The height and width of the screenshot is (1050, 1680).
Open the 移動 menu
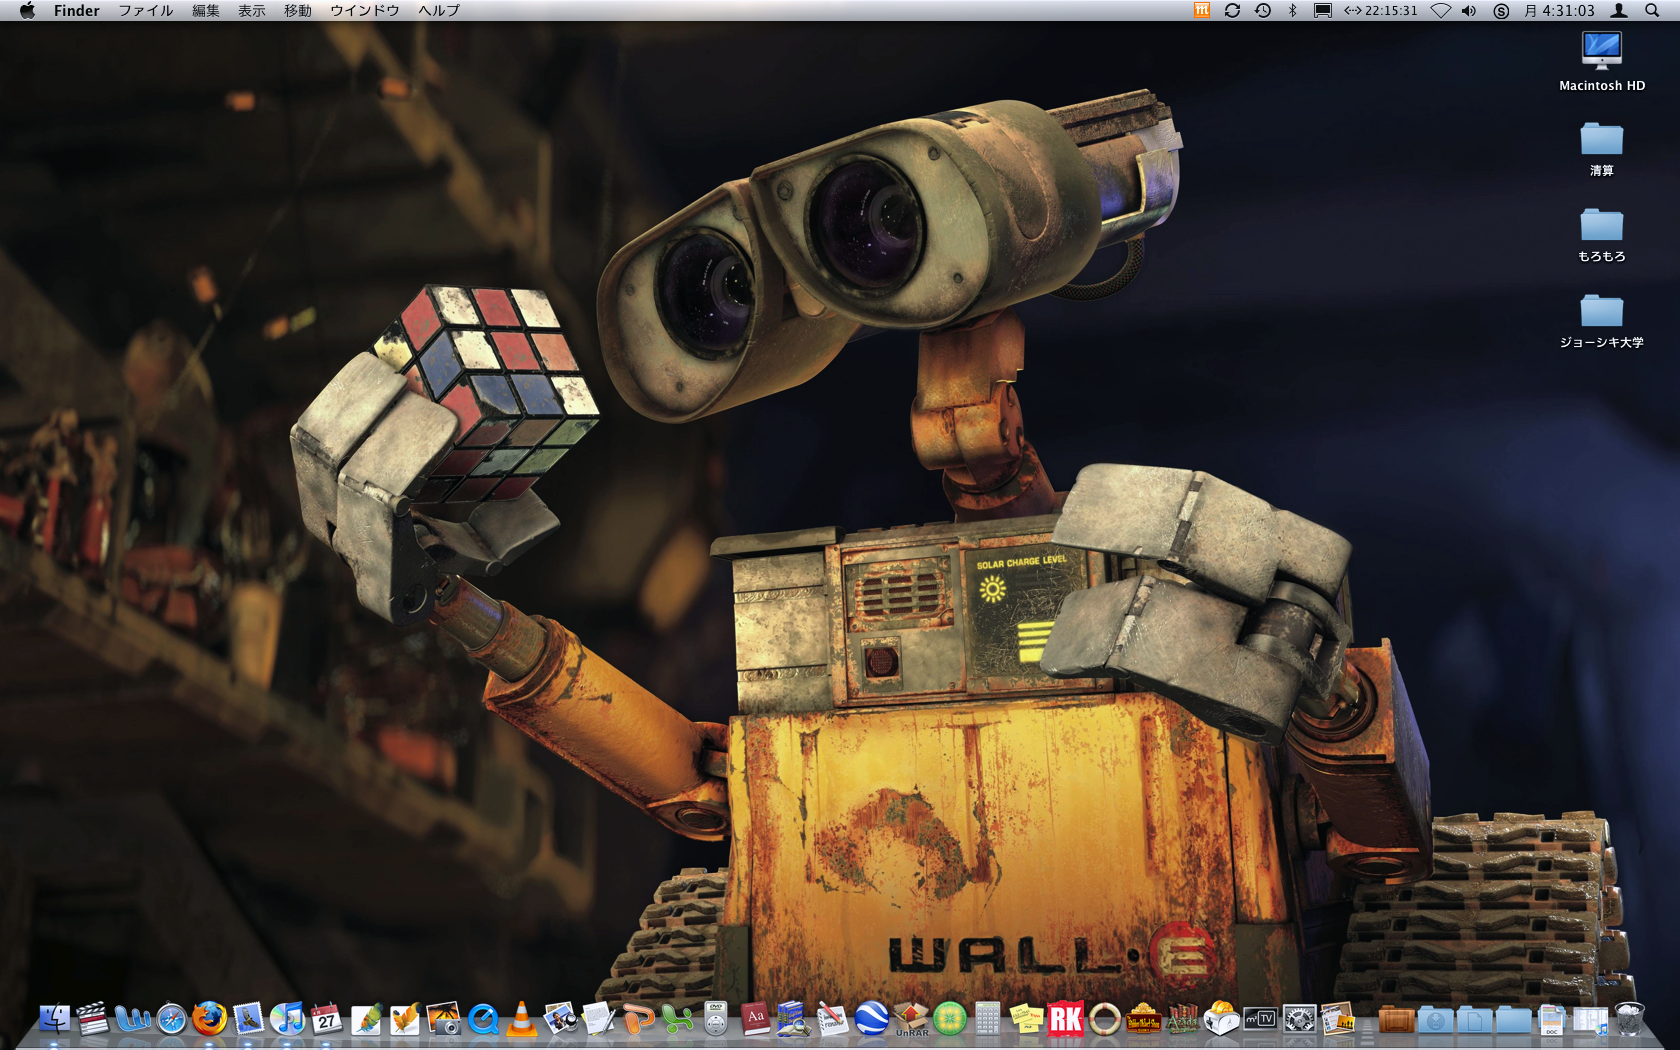[298, 10]
